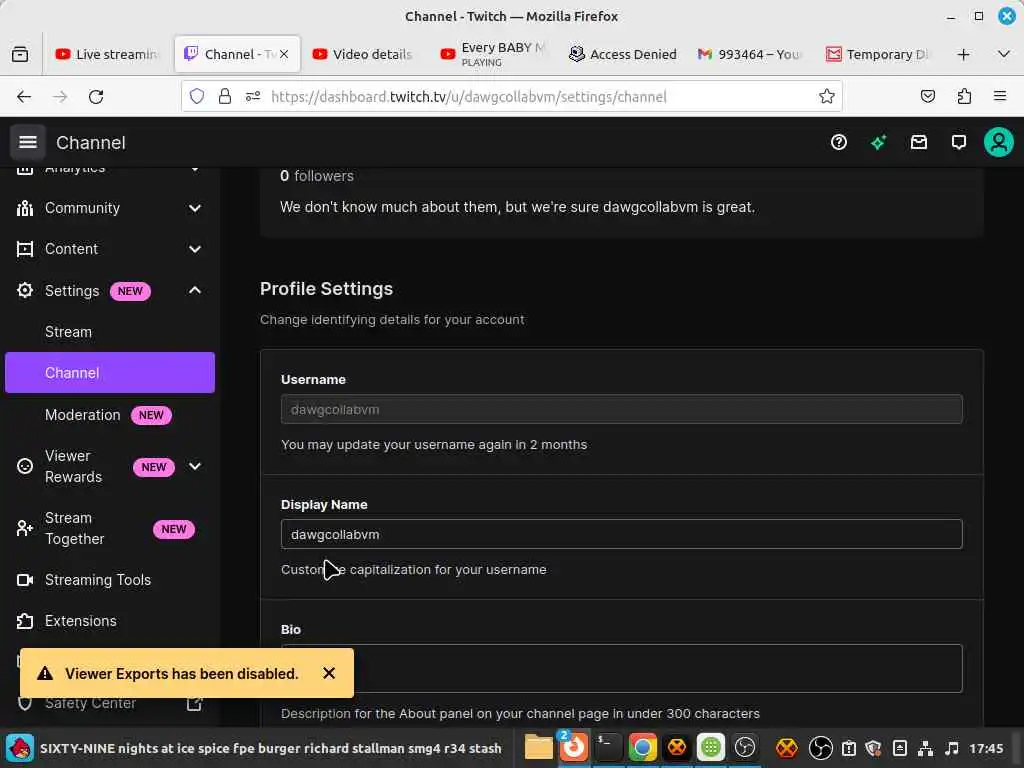Go back to previous page in Firefox
The width and height of the screenshot is (1024, 768).
click(24, 97)
